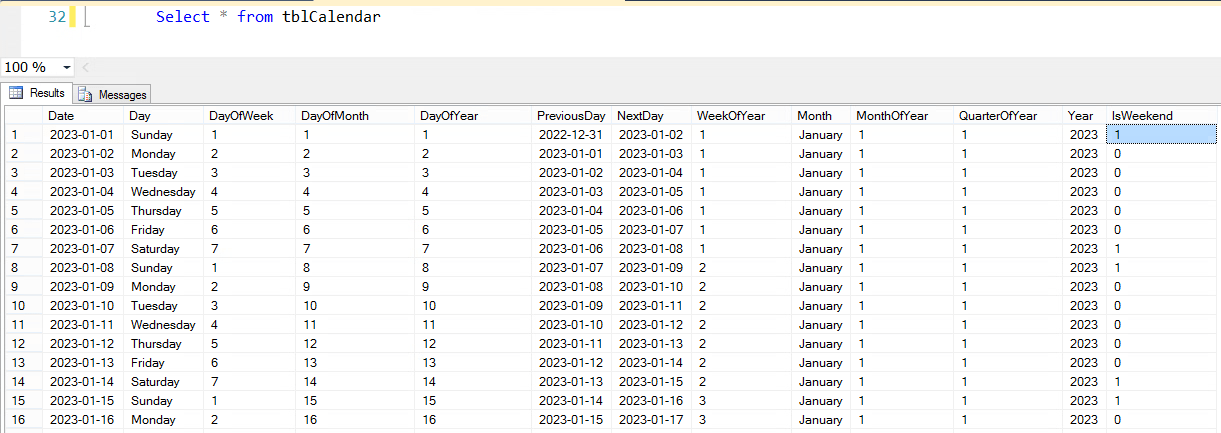Switch to the Messages tab
This screenshot has width=1221, height=433.
112,94
